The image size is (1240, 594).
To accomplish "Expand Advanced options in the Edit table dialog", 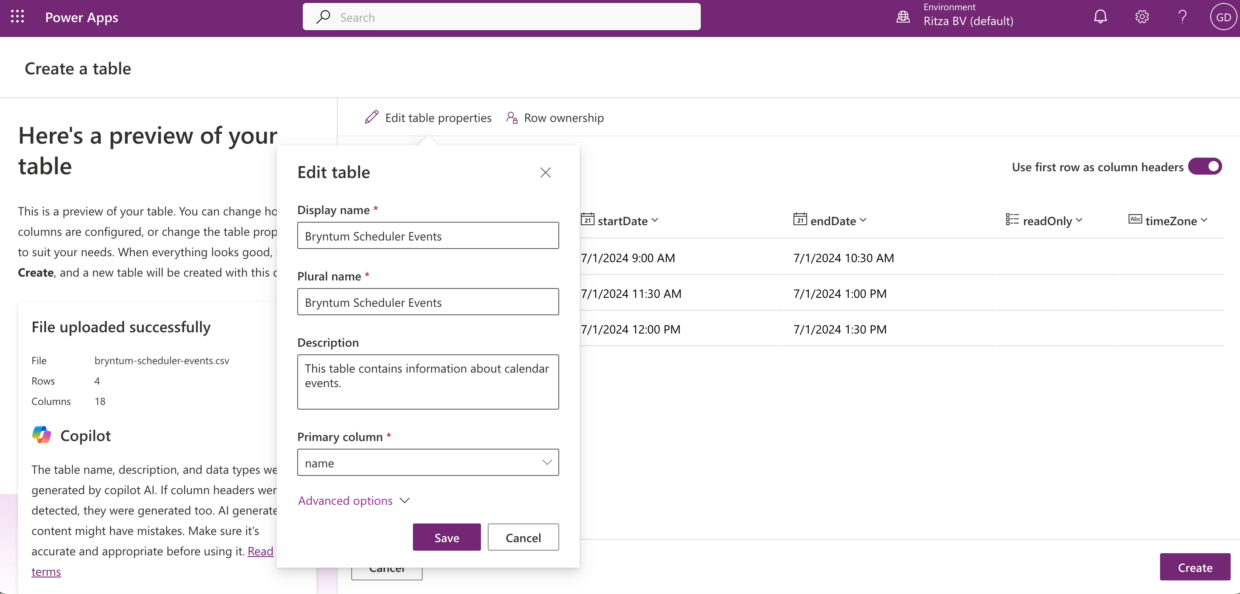I will [352, 500].
